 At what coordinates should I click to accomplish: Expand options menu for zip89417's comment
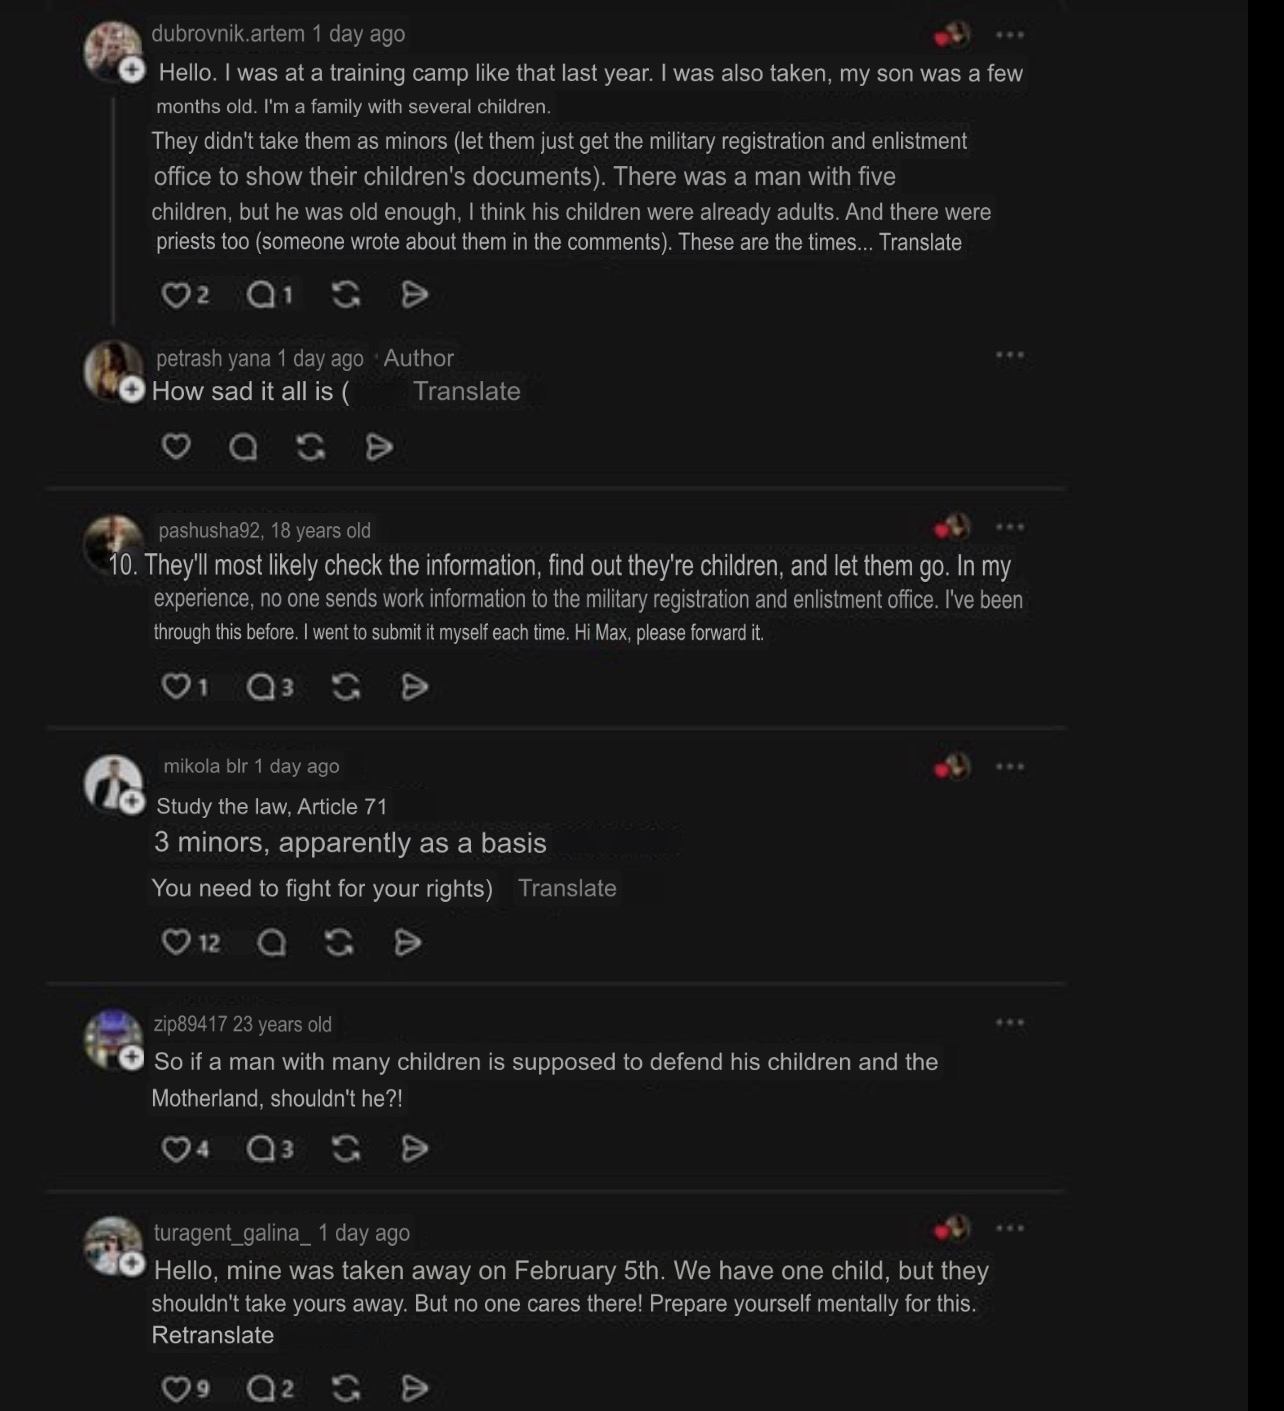point(1010,1022)
